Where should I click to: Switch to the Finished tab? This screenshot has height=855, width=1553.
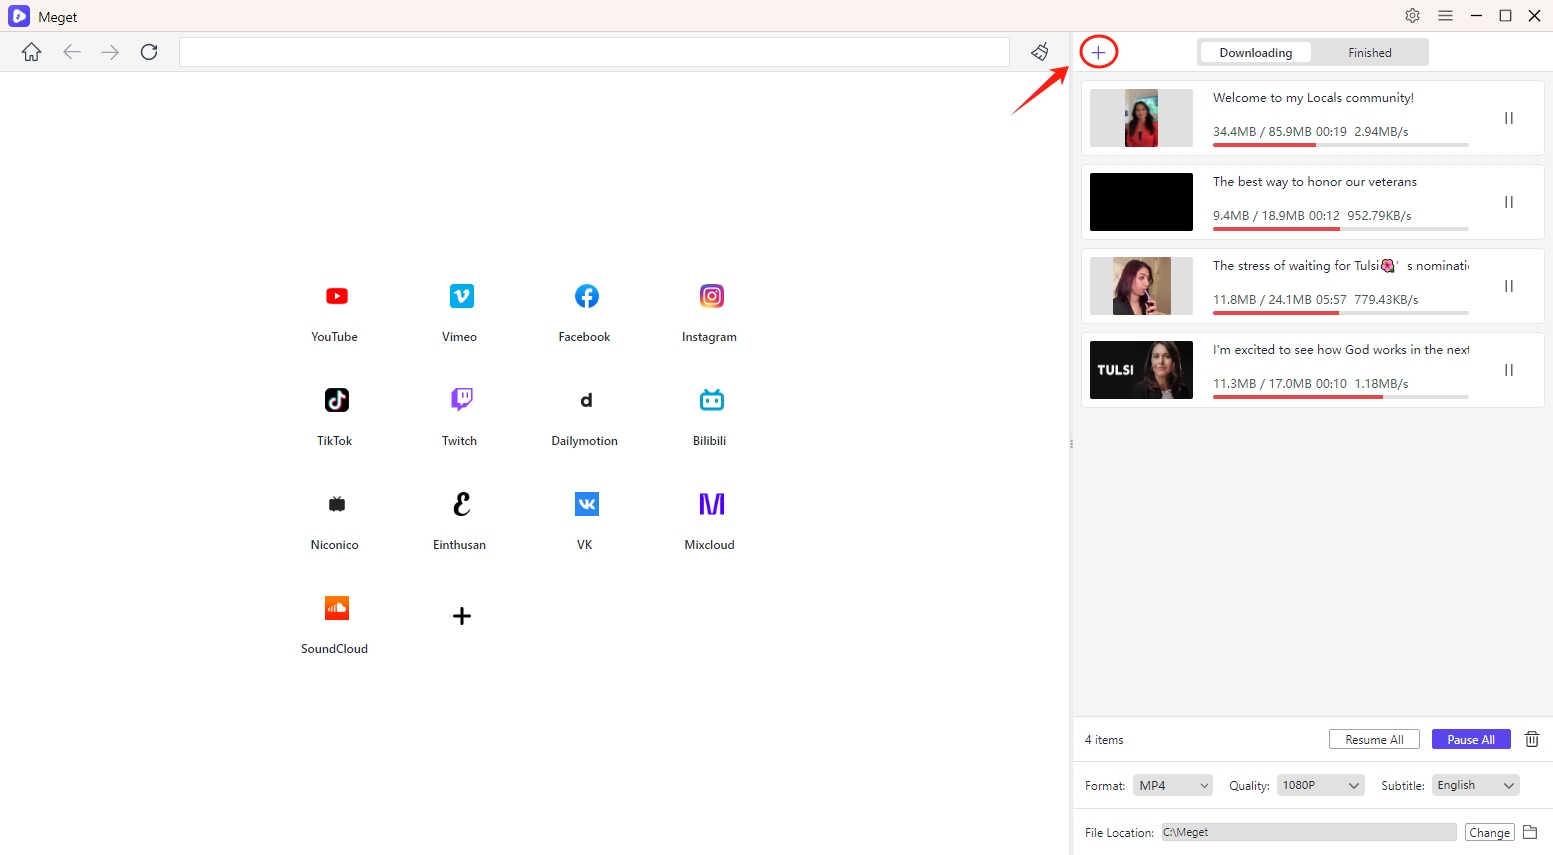(x=1369, y=53)
